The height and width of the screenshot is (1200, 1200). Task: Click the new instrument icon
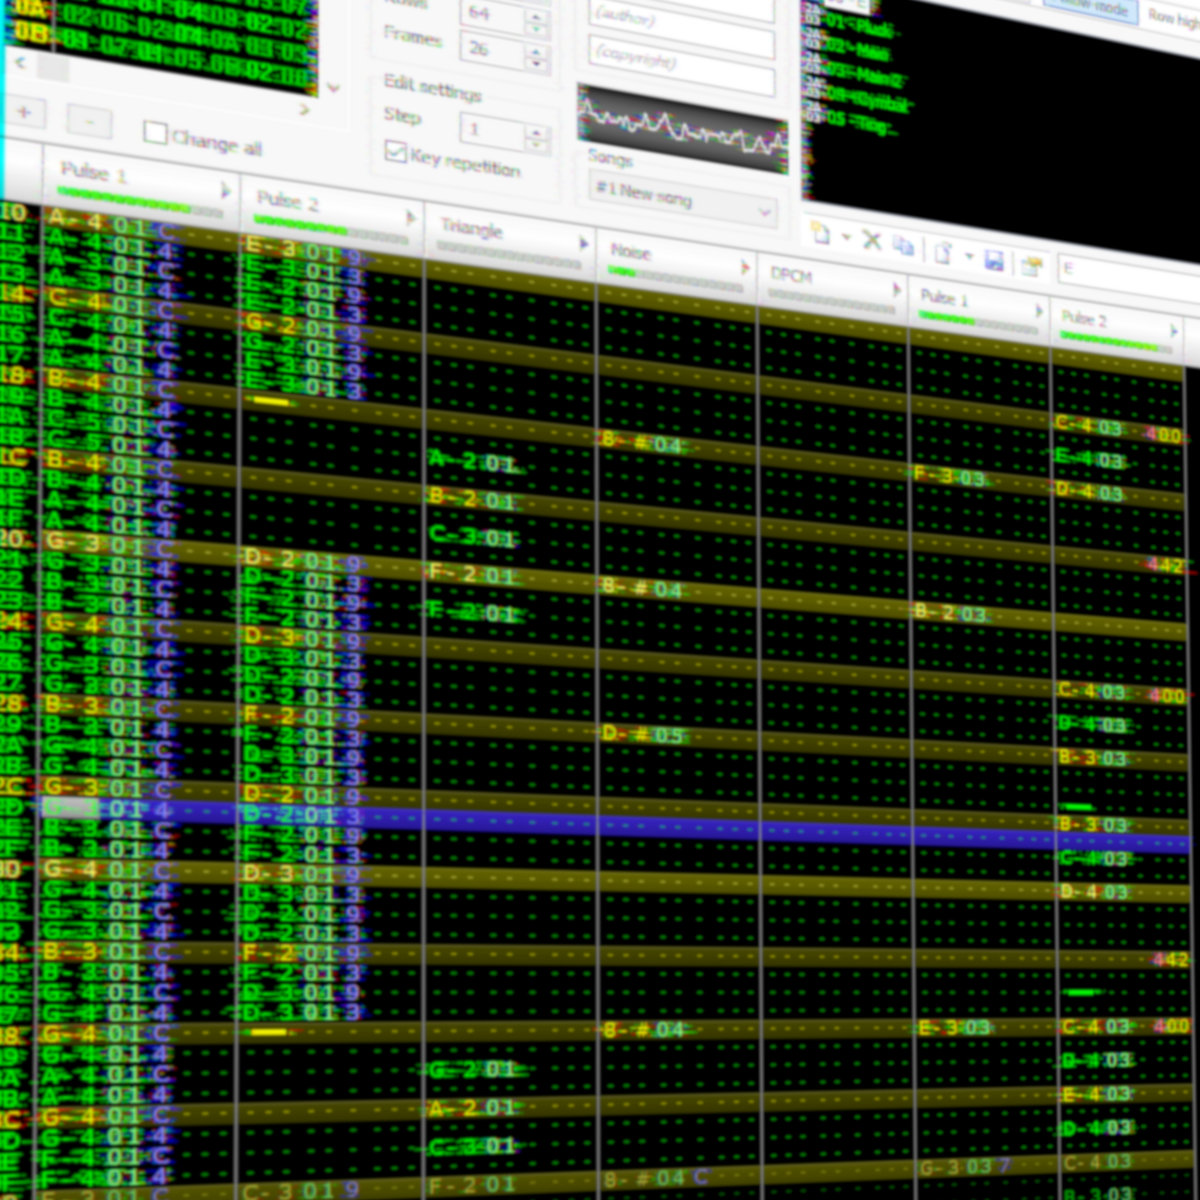[x=820, y=234]
